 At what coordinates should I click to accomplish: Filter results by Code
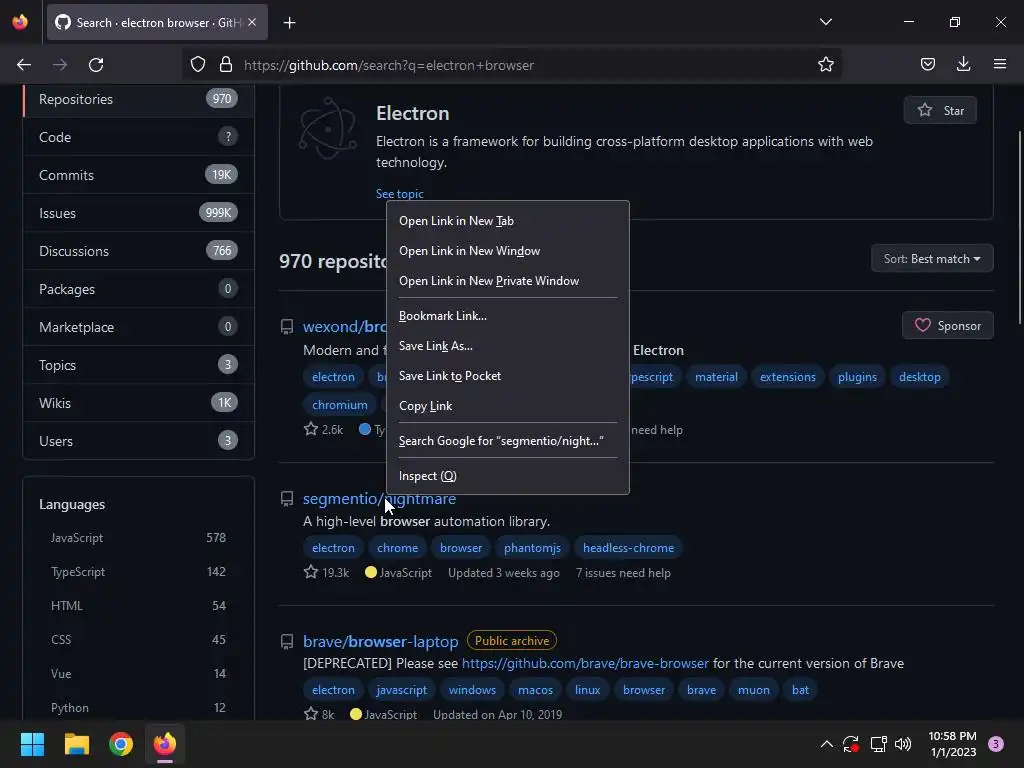click(138, 137)
